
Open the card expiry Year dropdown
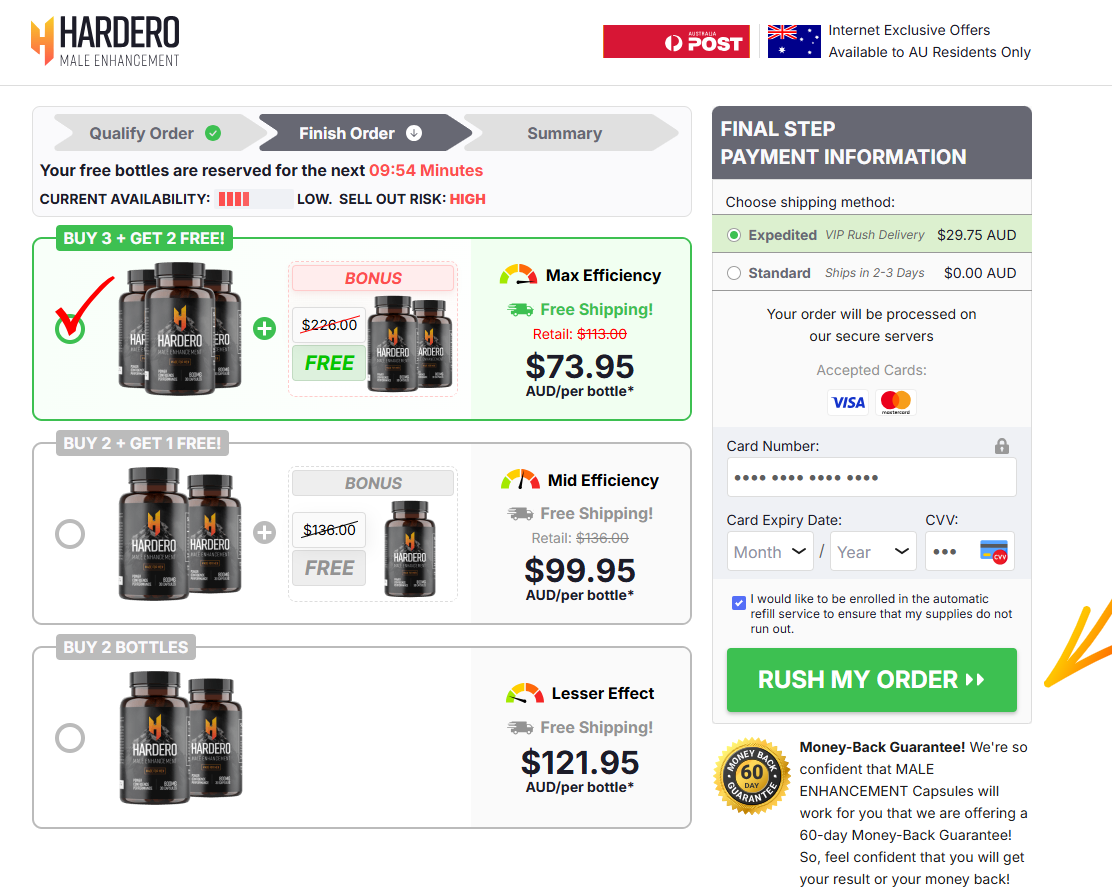873,551
